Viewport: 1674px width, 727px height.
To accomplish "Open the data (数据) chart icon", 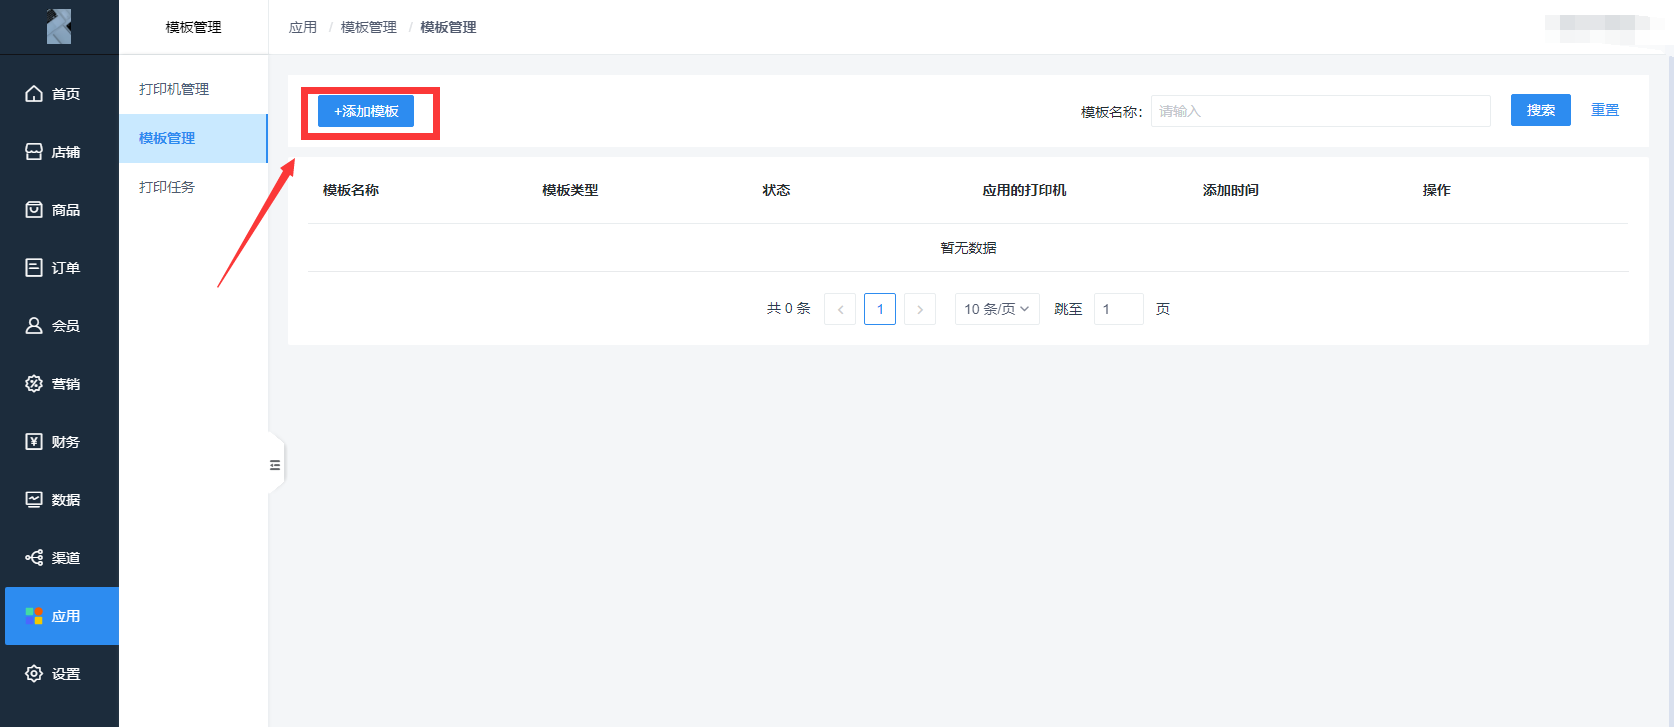I will 34,500.
